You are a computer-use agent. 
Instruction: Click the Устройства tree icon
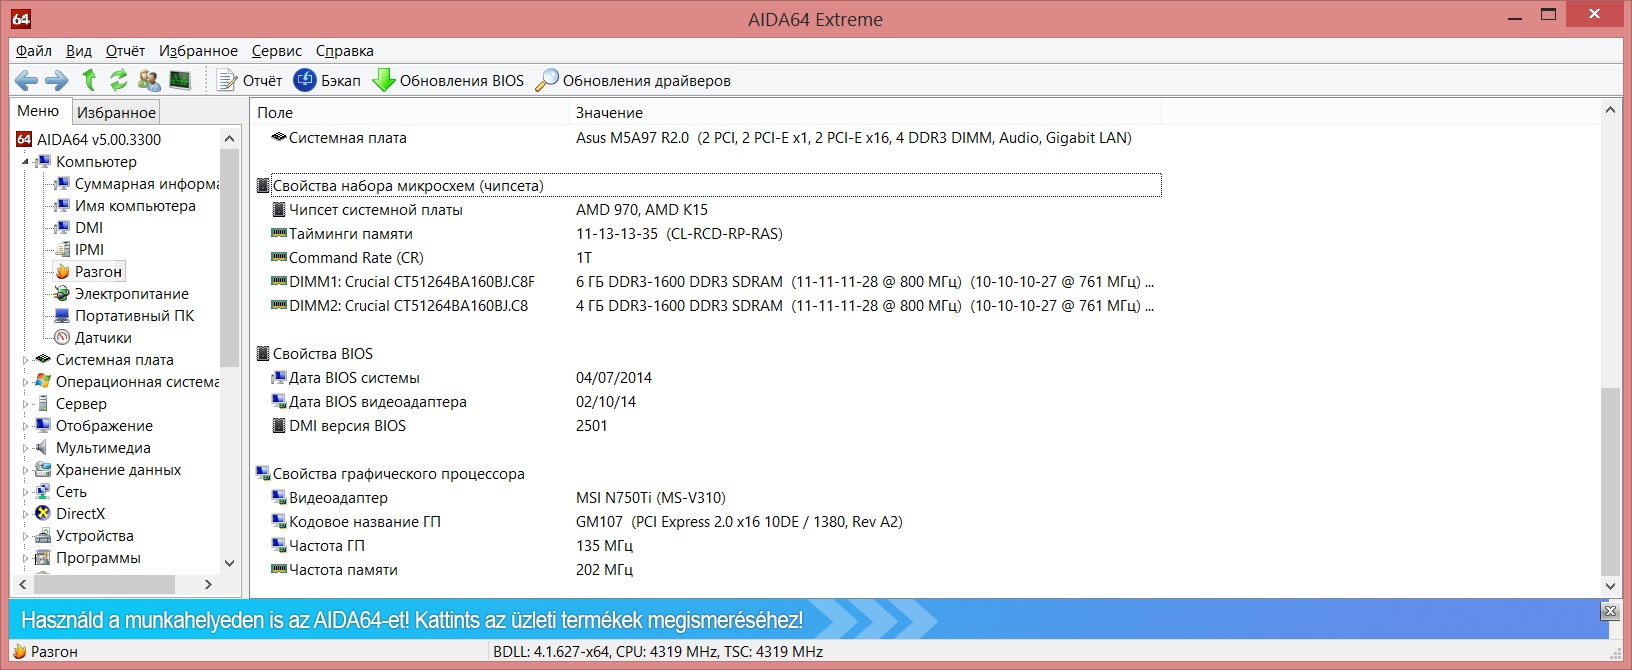coord(43,536)
